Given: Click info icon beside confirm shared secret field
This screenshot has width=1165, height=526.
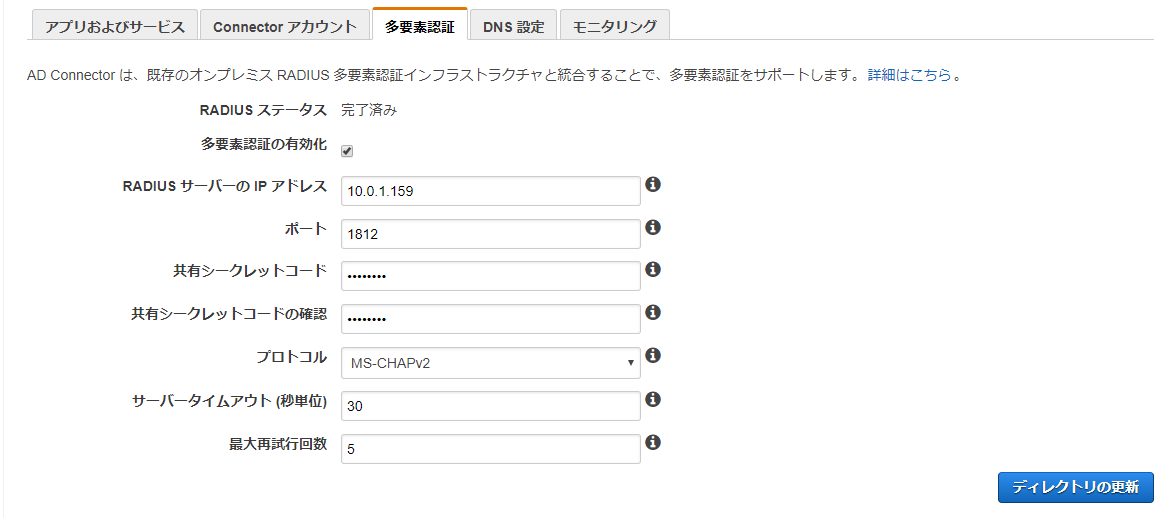Looking at the screenshot, I should tap(653, 313).
